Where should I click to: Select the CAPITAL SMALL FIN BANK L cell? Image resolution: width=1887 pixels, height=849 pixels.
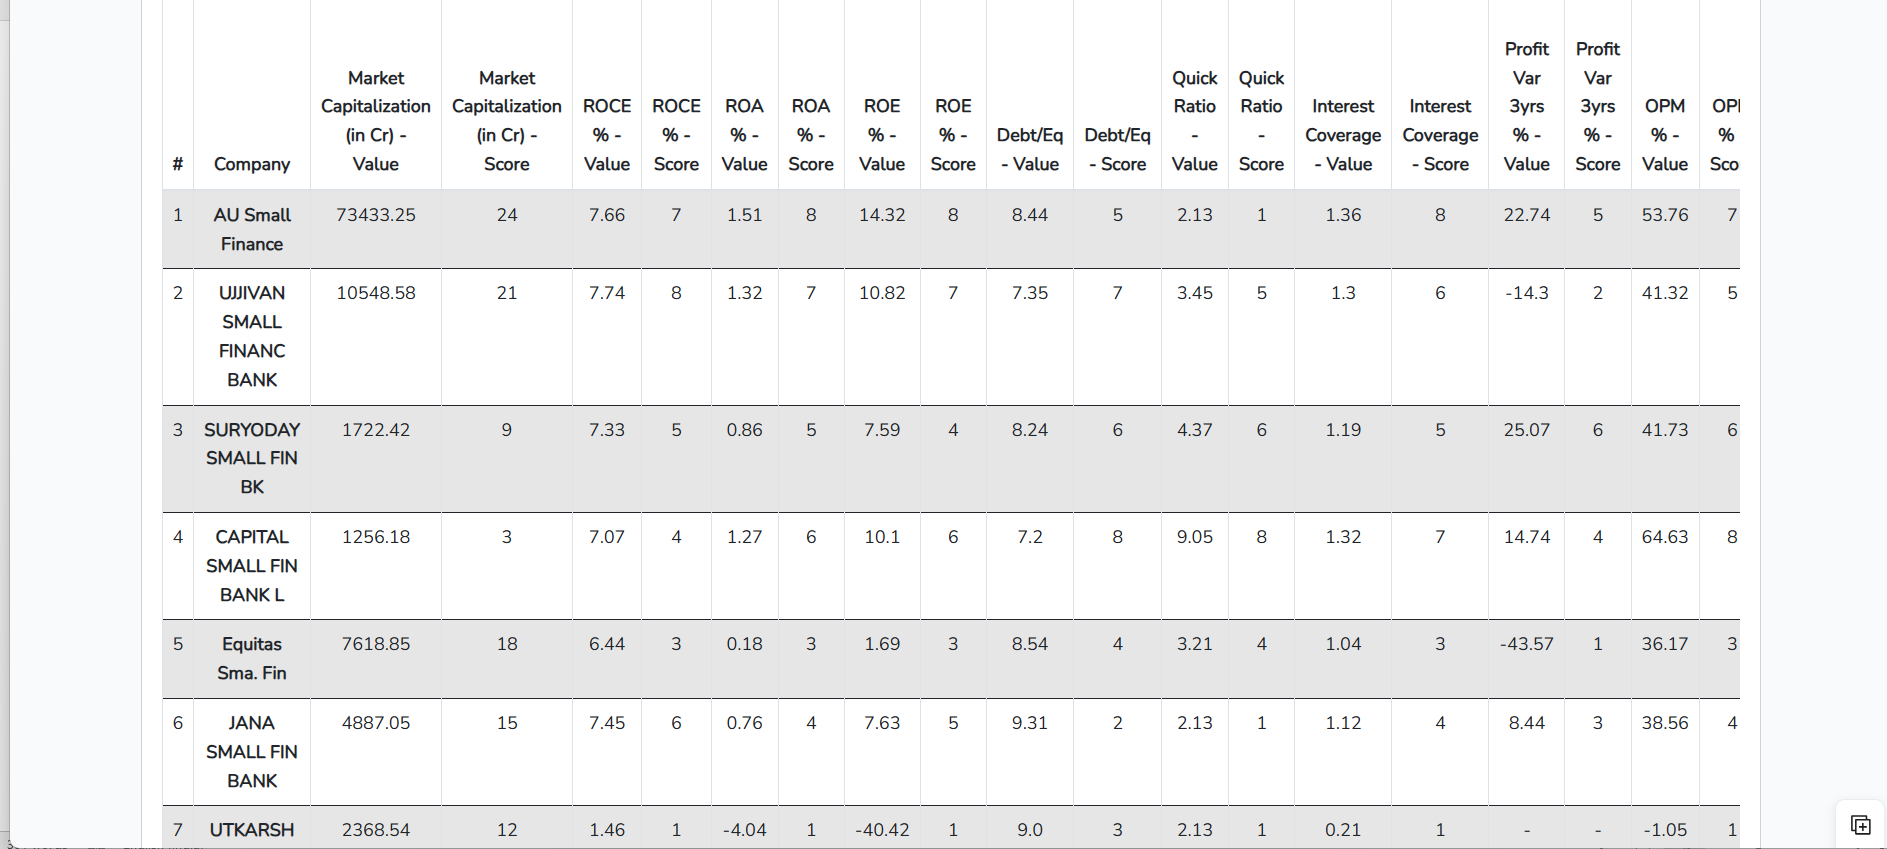coord(252,565)
